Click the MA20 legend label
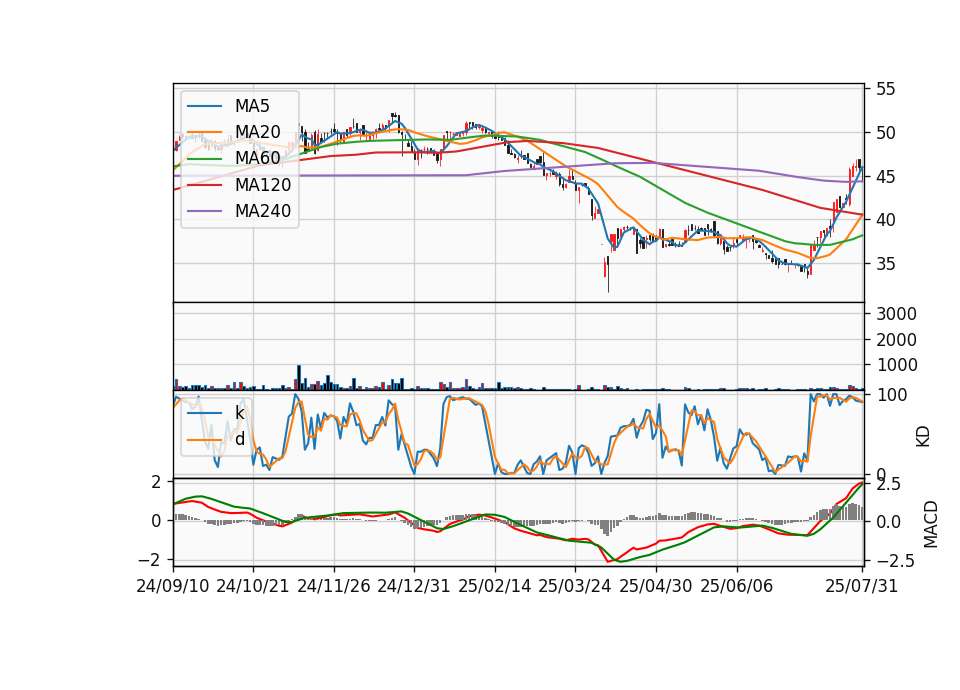This screenshot has height=690, width=960. point(257,132)
